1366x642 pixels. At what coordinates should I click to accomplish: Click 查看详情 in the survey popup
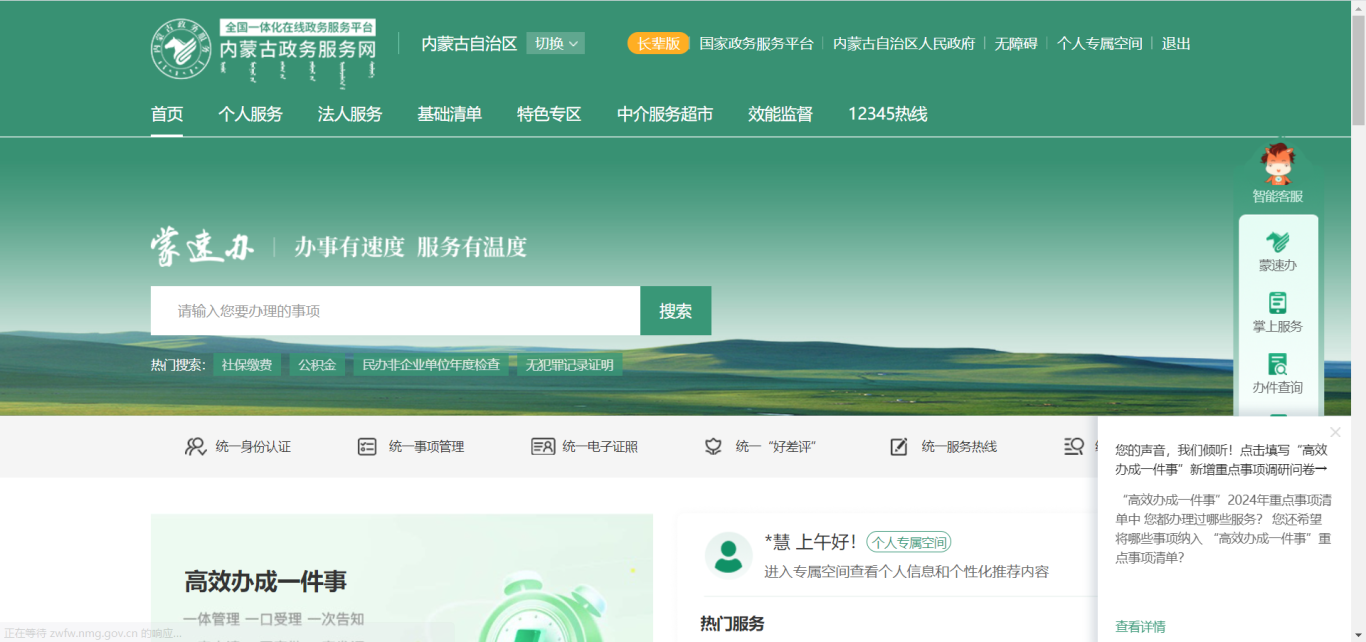(1140, 626)
